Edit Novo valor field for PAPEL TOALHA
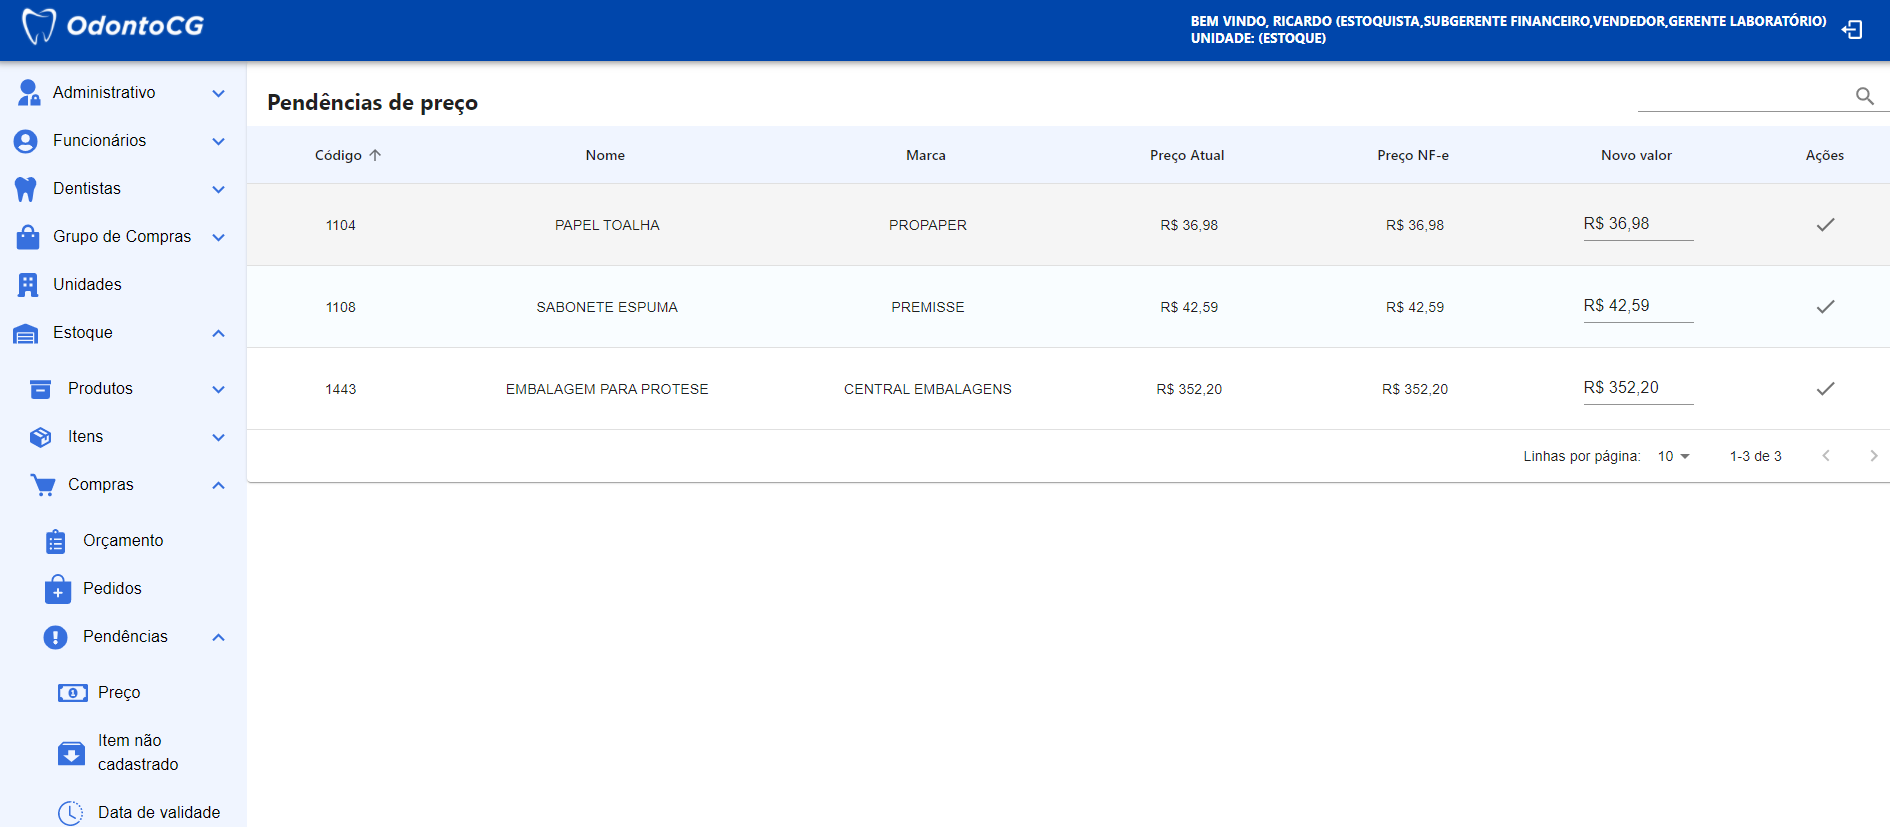The height and width of the screenshot is (827, 1890). click(x=1637, y=224)
